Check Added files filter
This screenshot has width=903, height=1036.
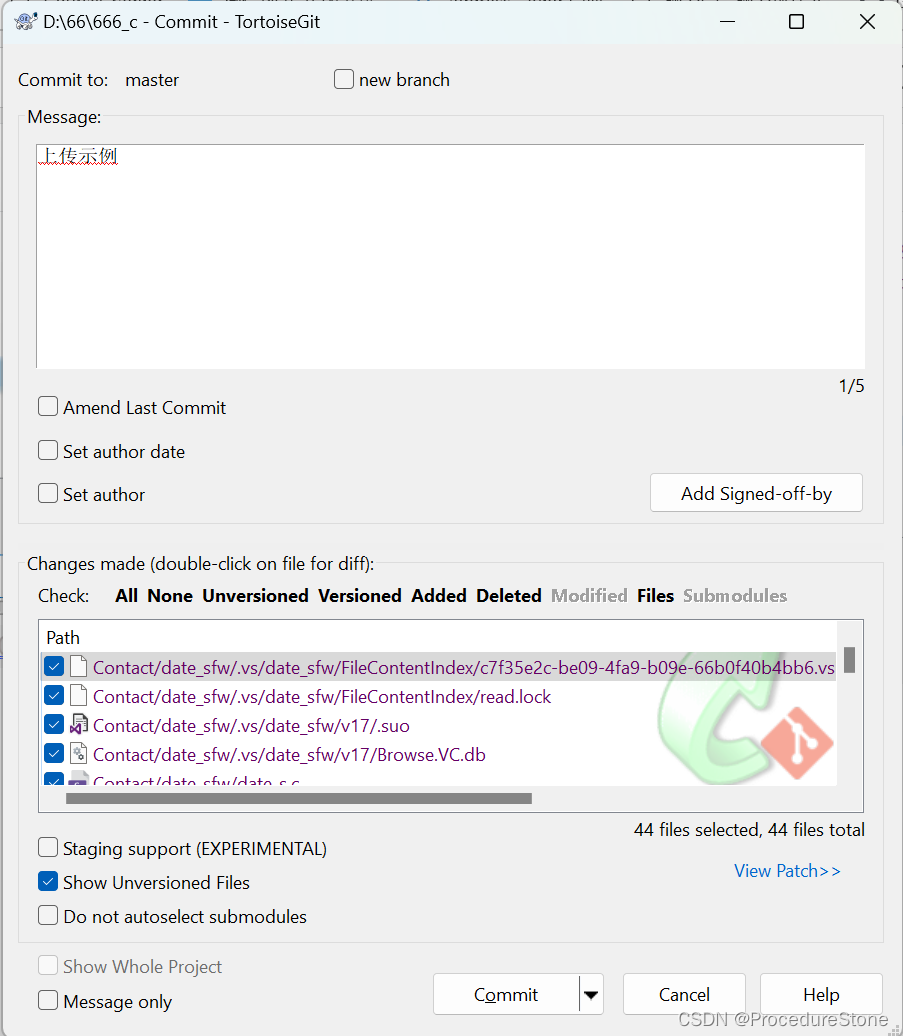tap(439, 595)
